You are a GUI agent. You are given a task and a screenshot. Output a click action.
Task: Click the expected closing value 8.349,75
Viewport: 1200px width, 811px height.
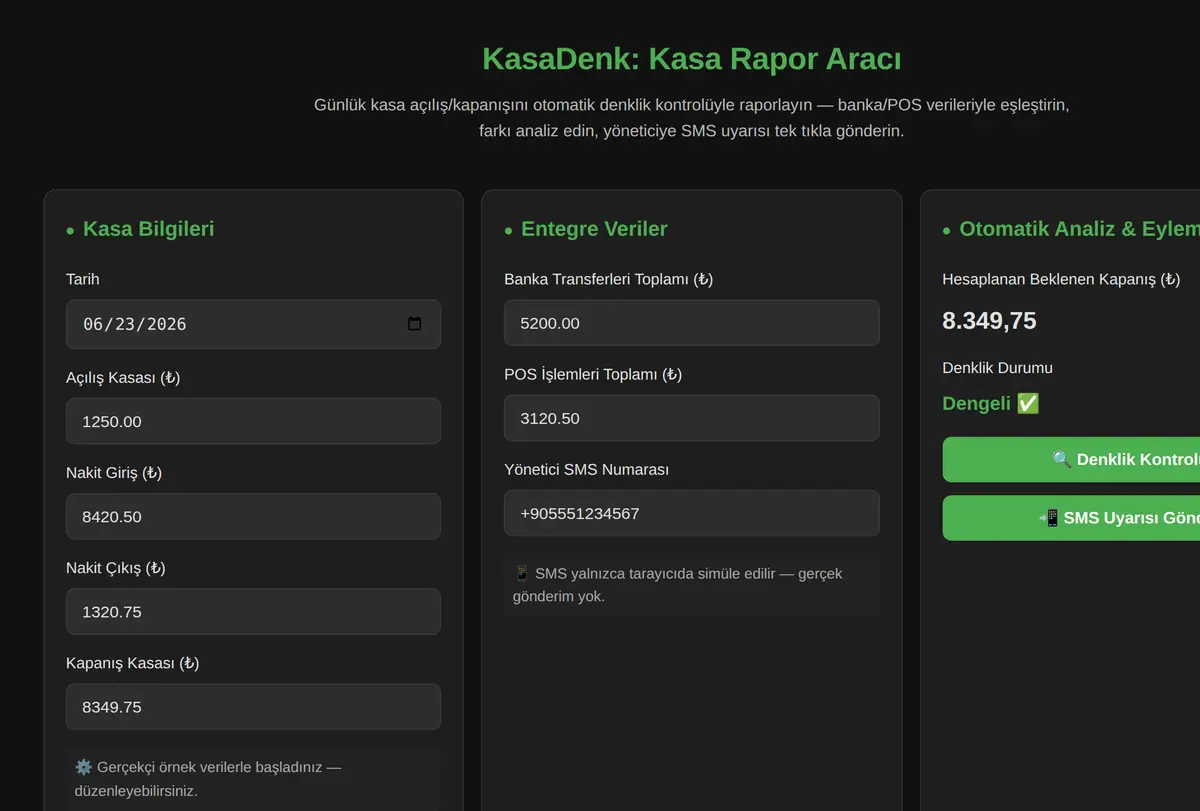click(x=989, y=321)
